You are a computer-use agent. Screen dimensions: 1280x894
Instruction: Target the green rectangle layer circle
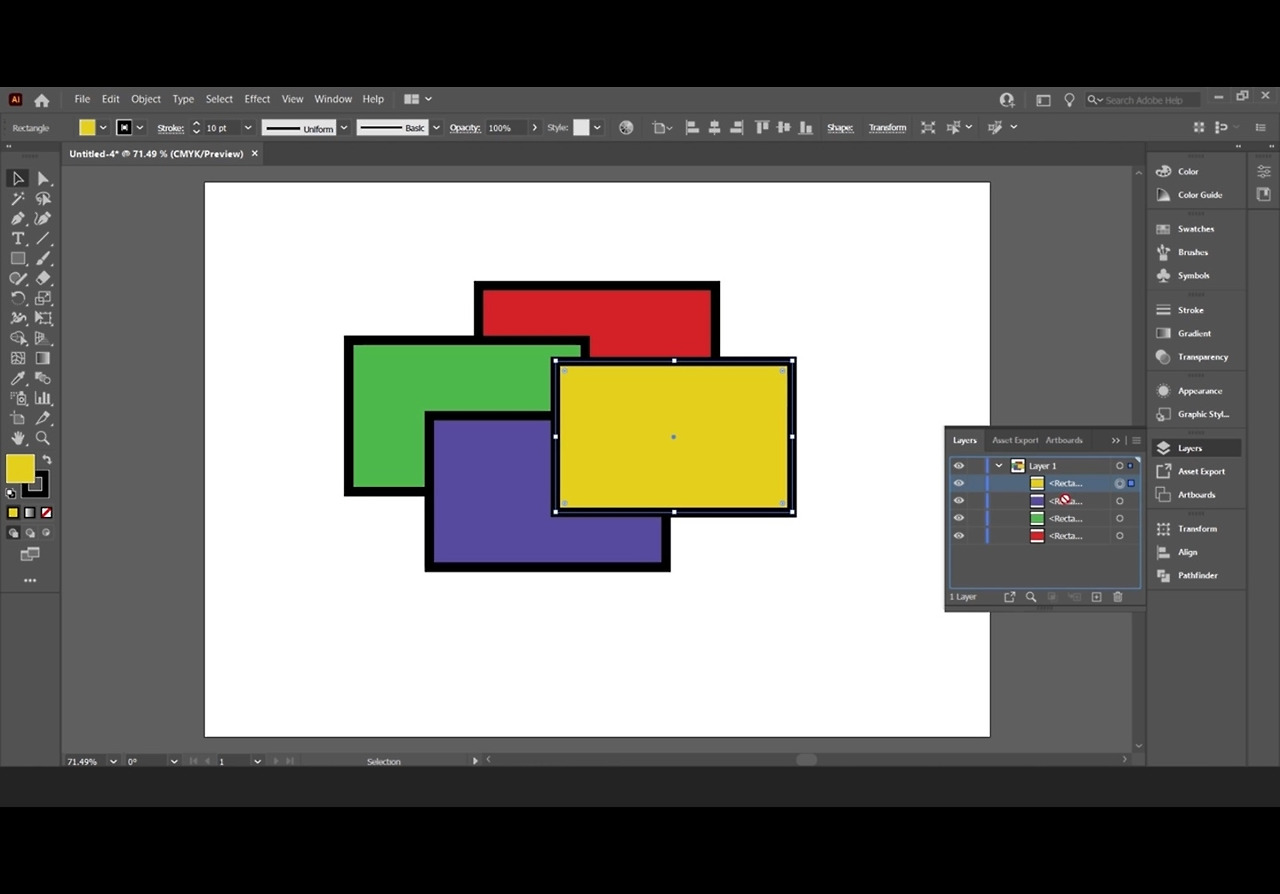[x=1119, y=518]
